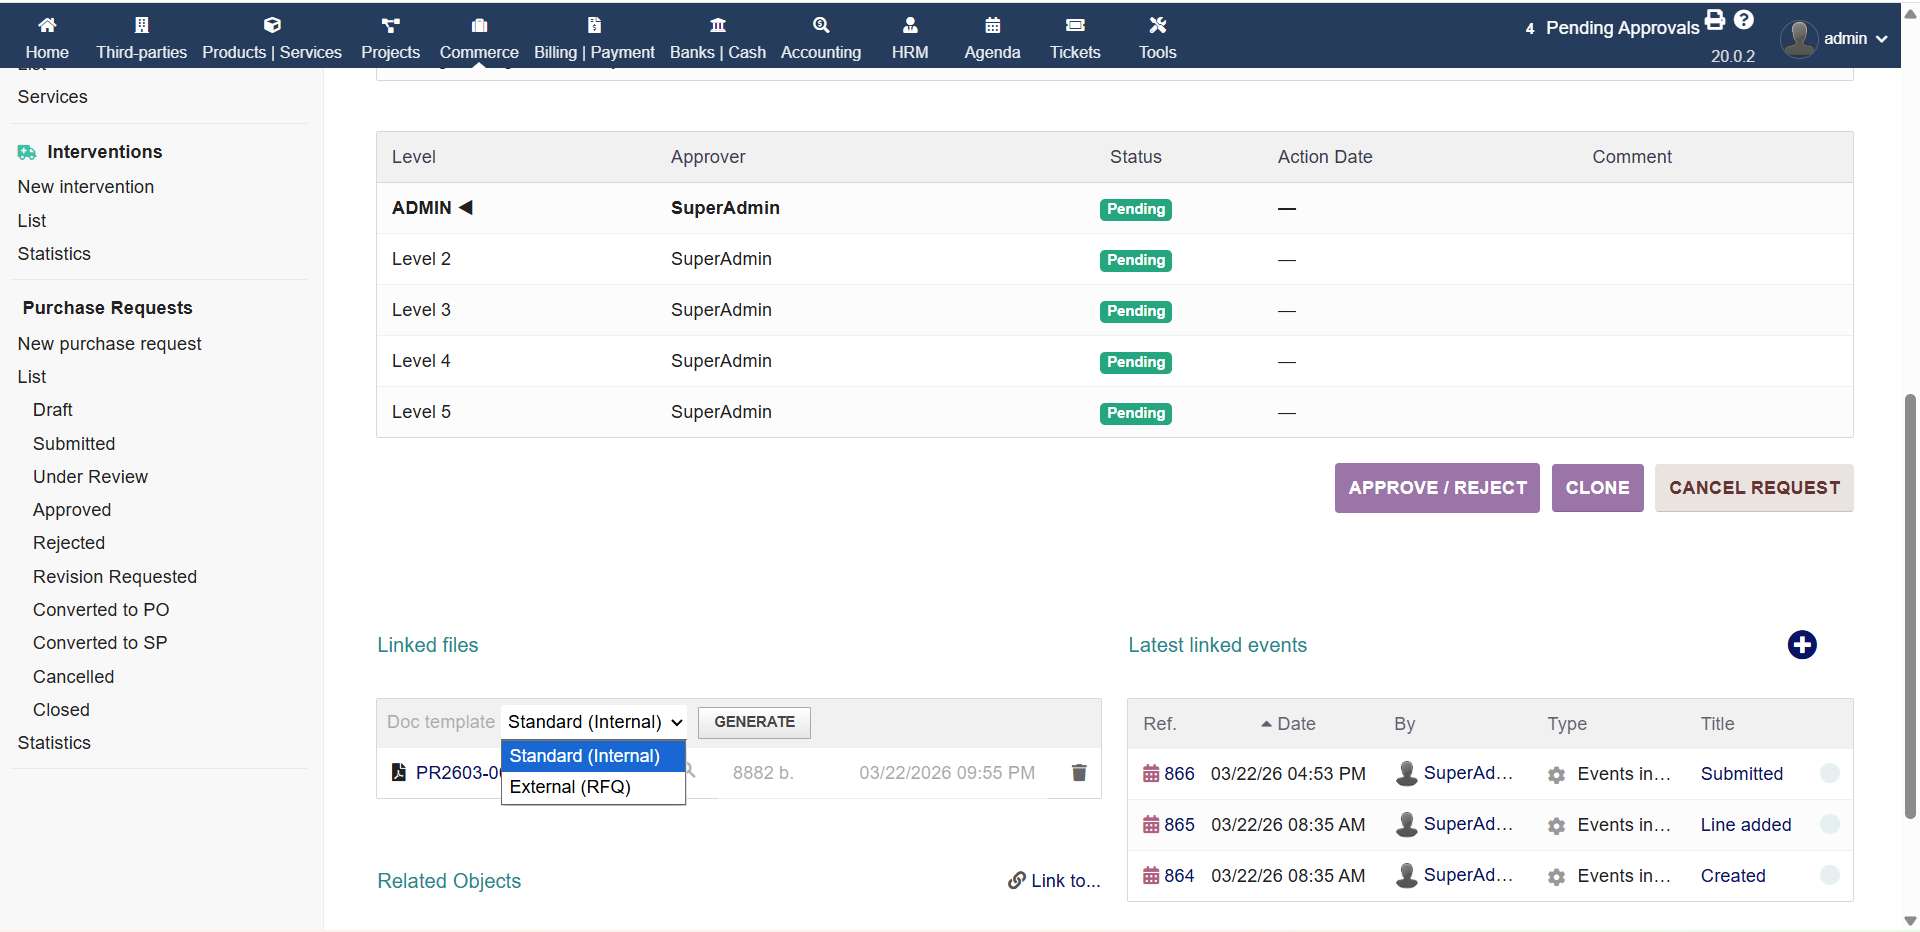
Task: Click the PDF icon for PR2603 file
Action: coord(399,773)
